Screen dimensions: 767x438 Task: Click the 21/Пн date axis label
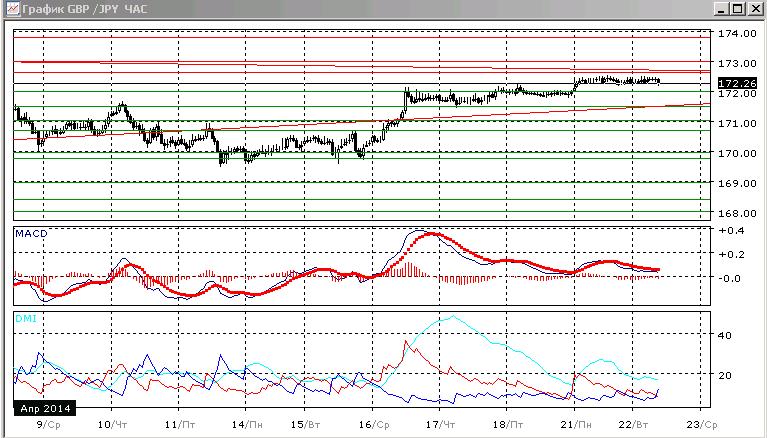click(576, 425)
